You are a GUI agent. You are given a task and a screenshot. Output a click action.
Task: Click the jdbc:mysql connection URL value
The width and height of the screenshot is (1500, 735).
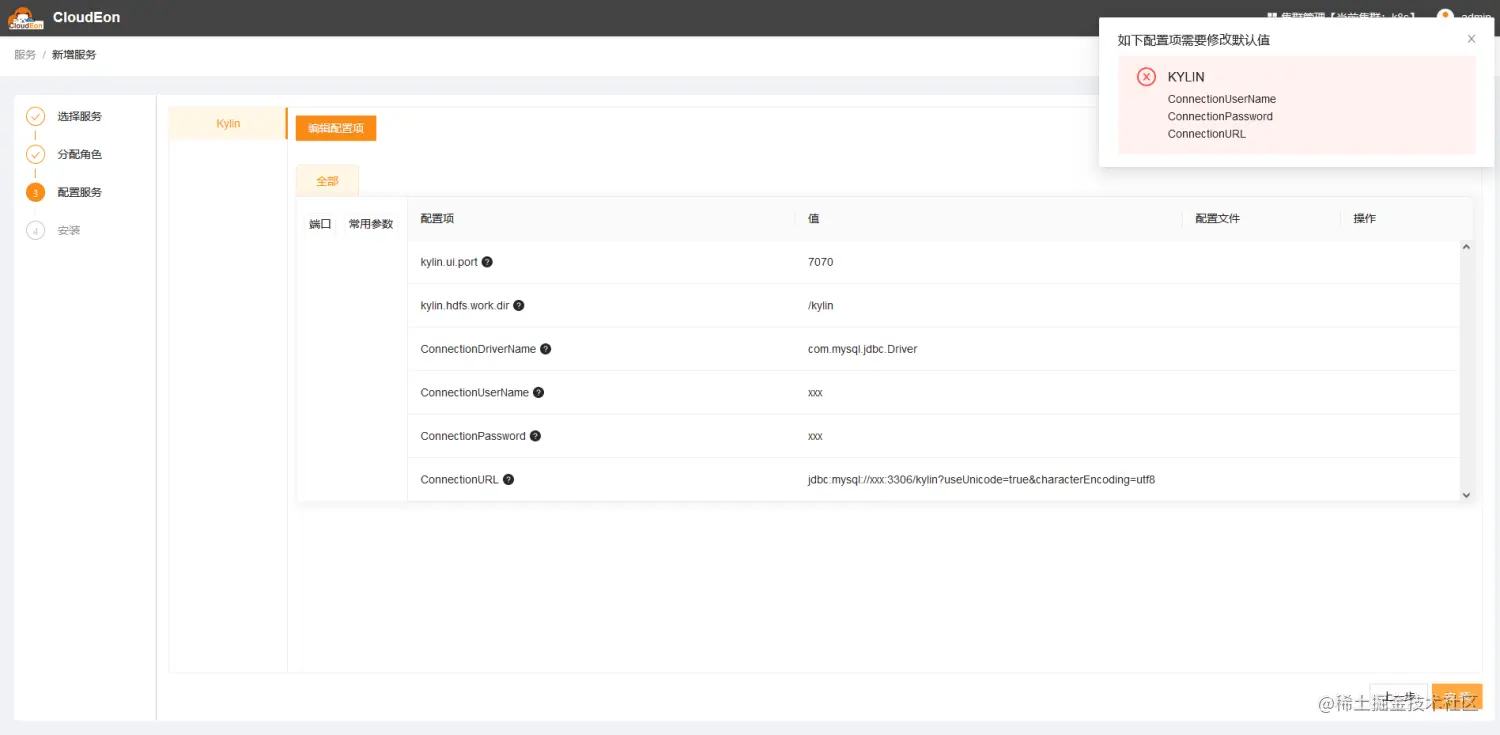click(x=981, y=480)
